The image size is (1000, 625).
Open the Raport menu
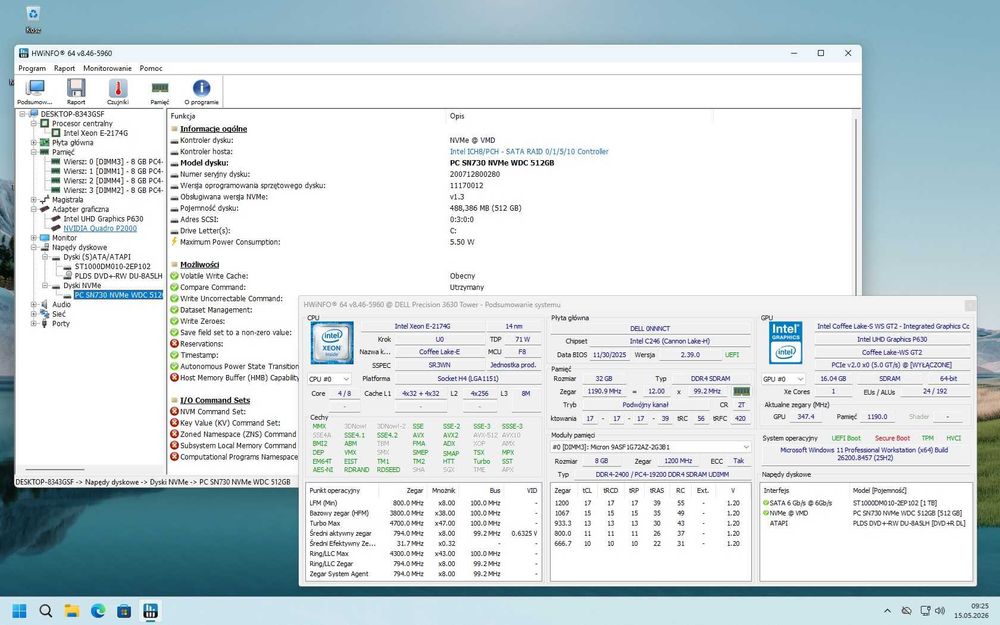64,68
